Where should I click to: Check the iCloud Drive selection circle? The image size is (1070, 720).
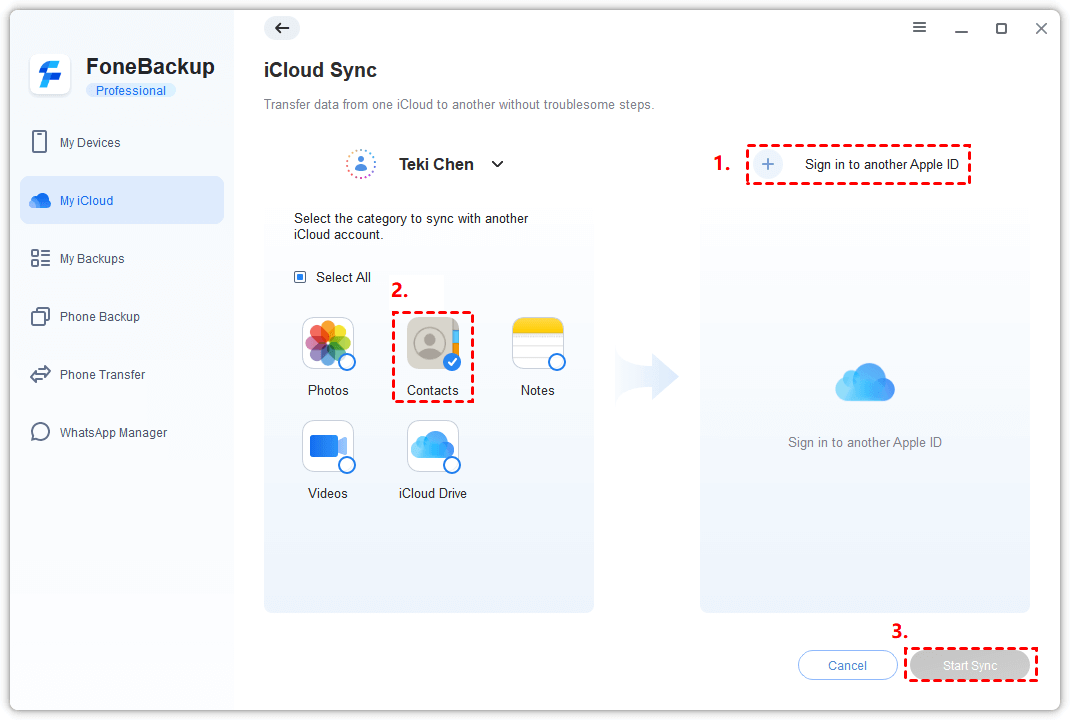(x=452, y=465)
